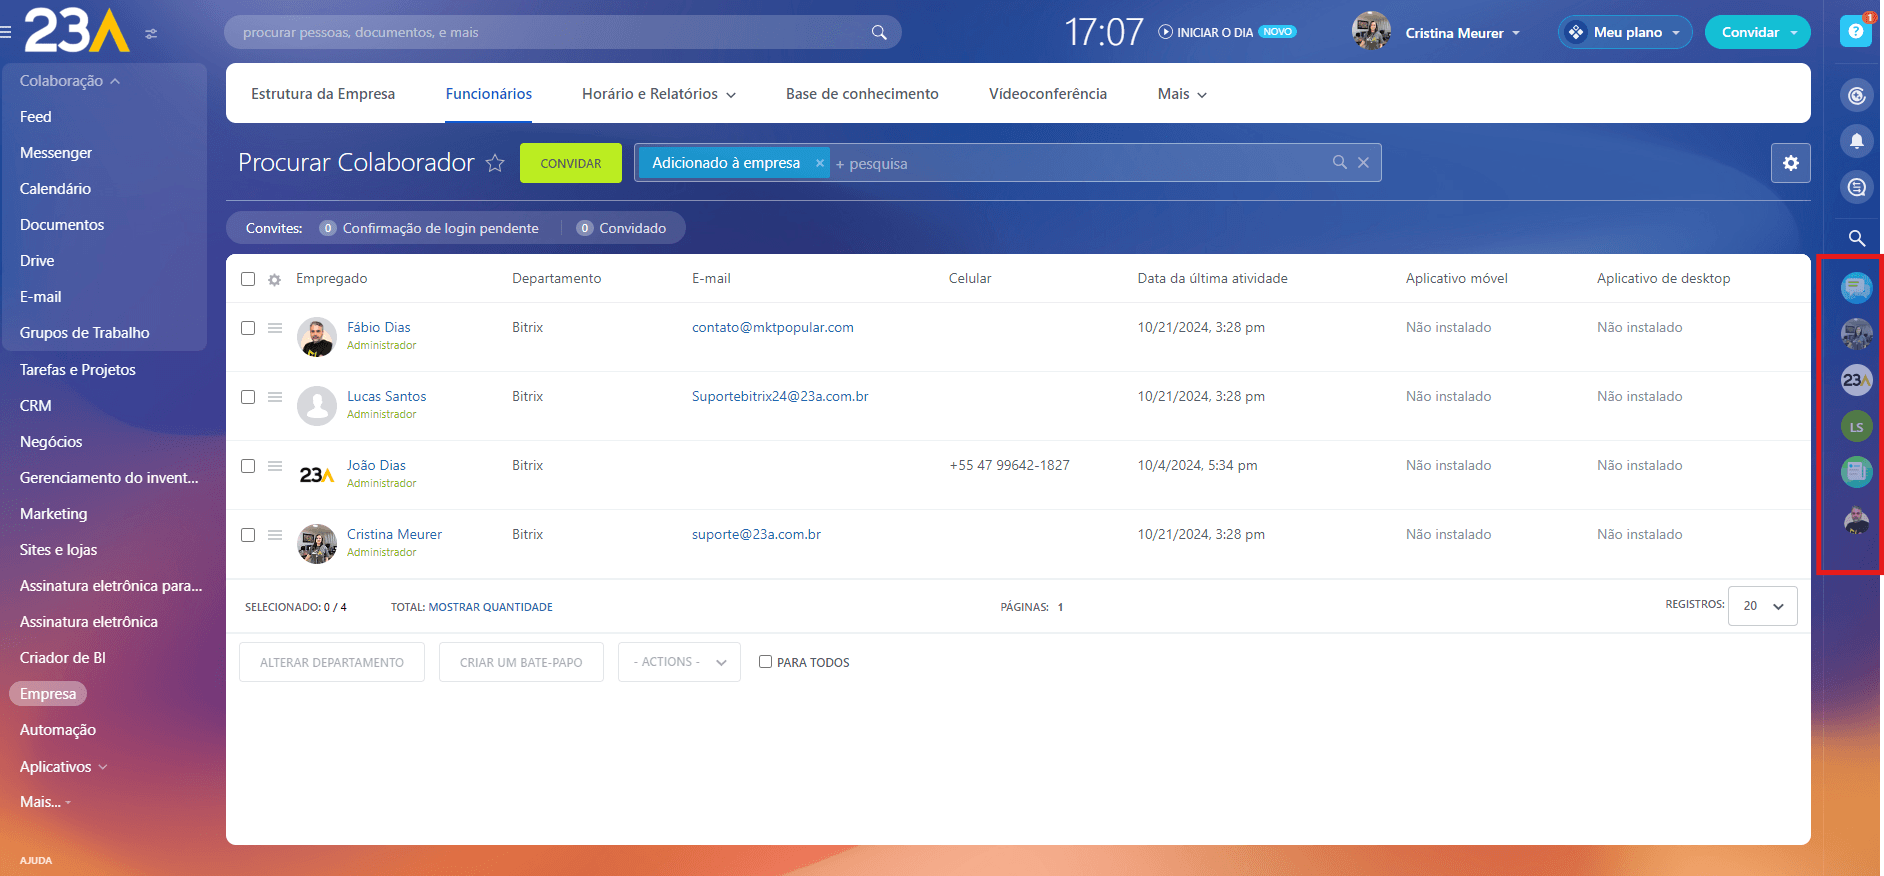The width and height of the screenshot is (1884, 876).
Task: Open the Registros per-page dropdown
Action: point(1762,606)
